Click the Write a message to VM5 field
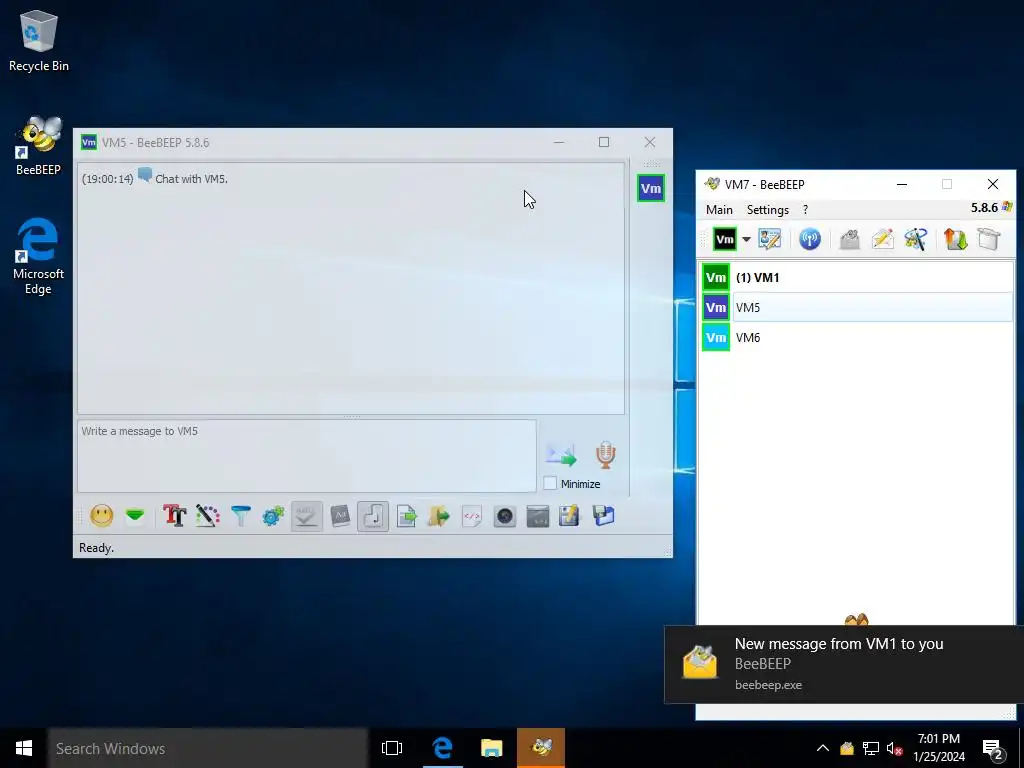This screenshot has height=768, width=1024. click(307, 456)
